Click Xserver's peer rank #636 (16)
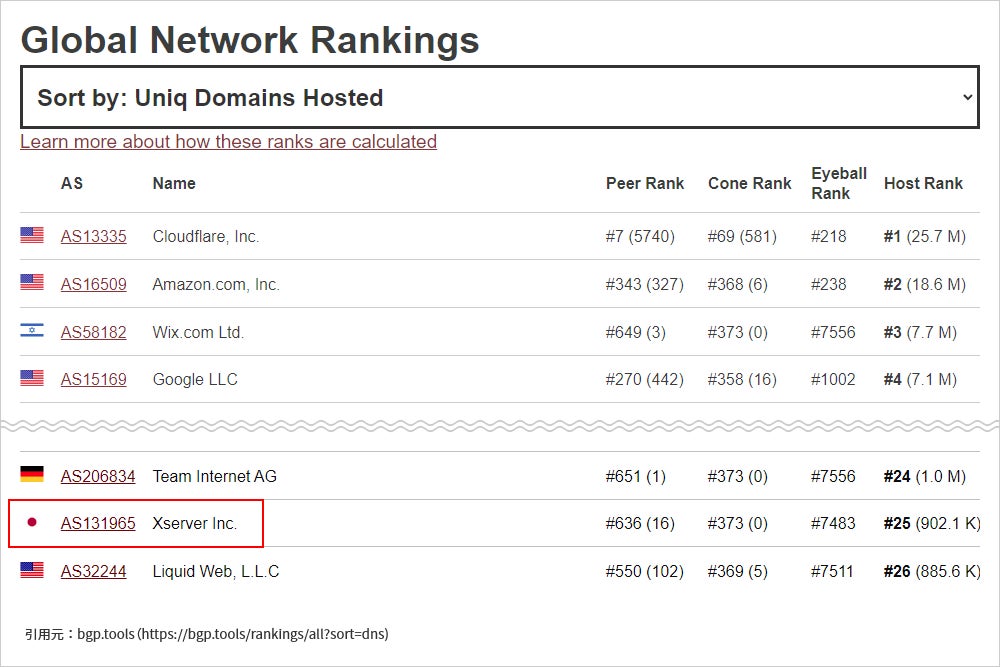 (x=640, y=524)
